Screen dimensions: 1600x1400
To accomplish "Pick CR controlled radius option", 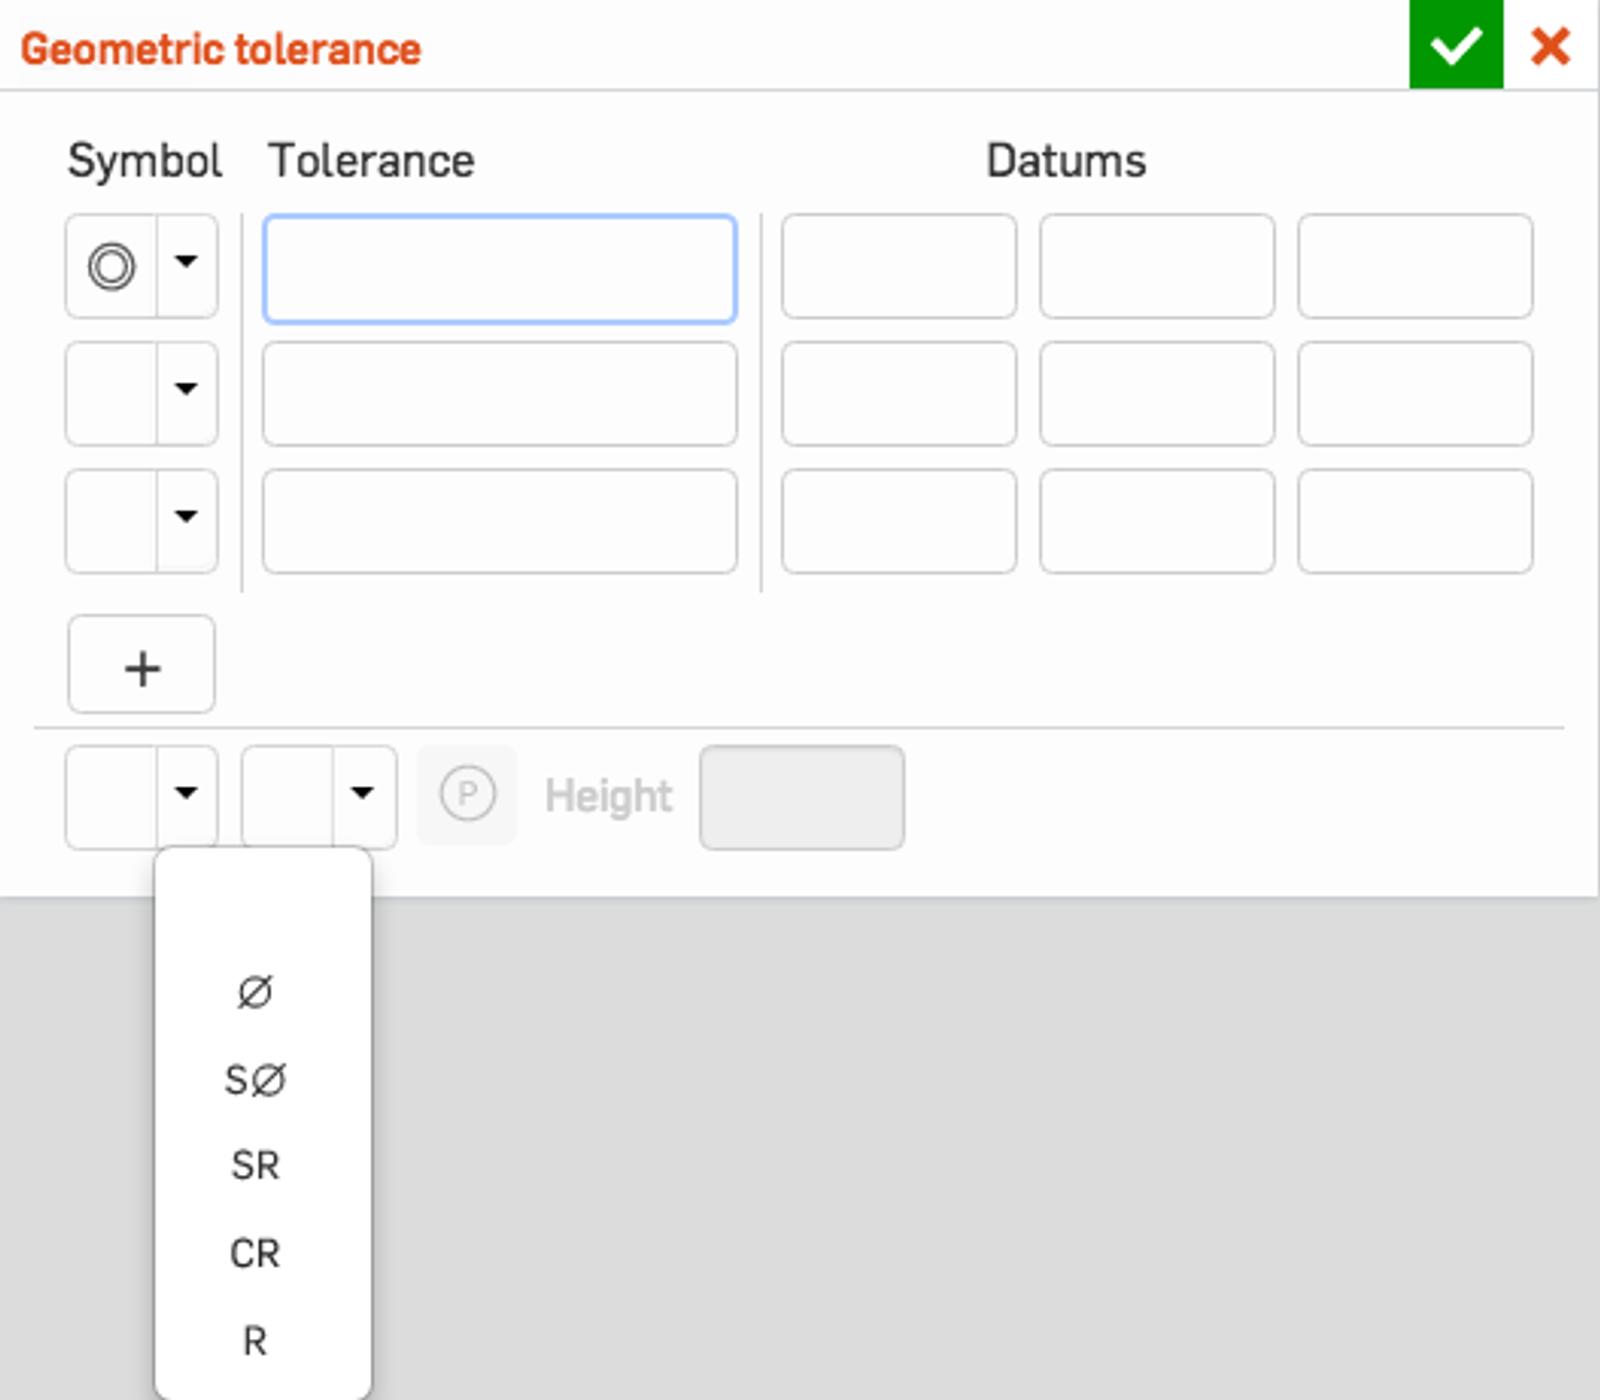I will click(255, 1253).
